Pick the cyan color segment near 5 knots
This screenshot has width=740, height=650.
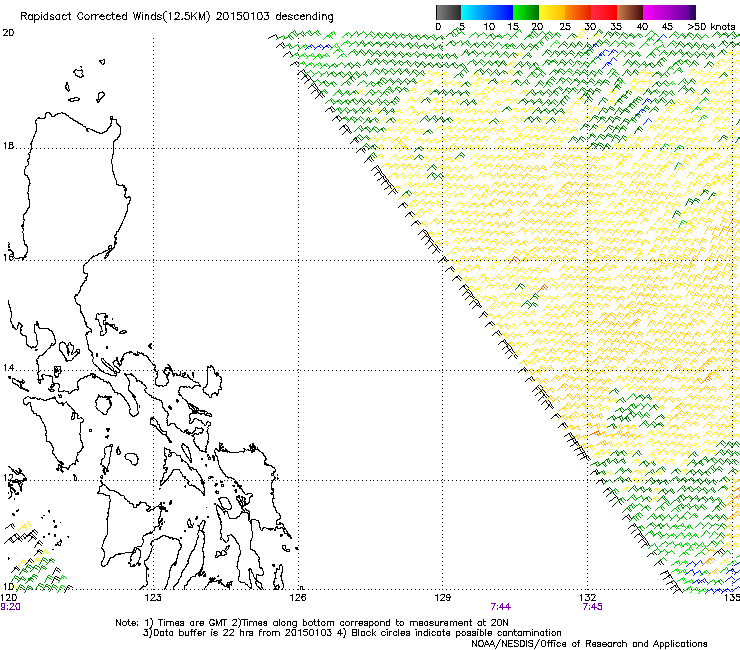coord(473,12)
